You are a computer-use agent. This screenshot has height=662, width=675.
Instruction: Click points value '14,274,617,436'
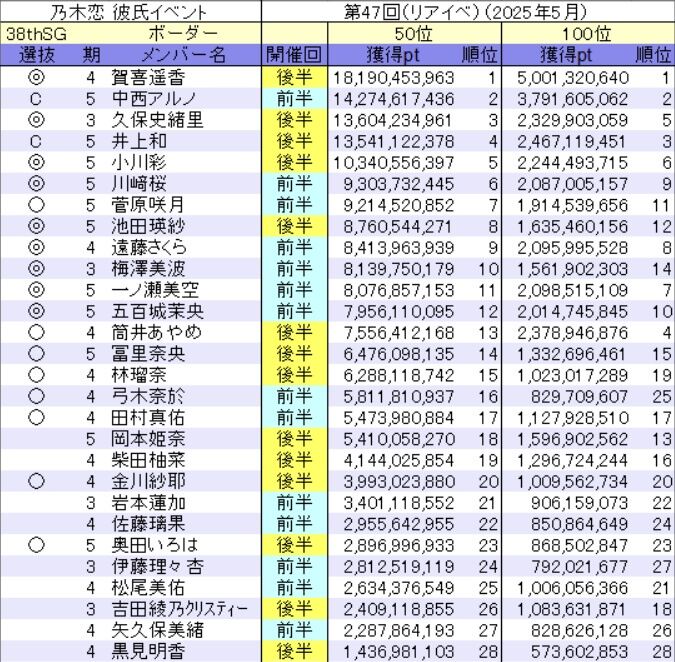(393, 99)
